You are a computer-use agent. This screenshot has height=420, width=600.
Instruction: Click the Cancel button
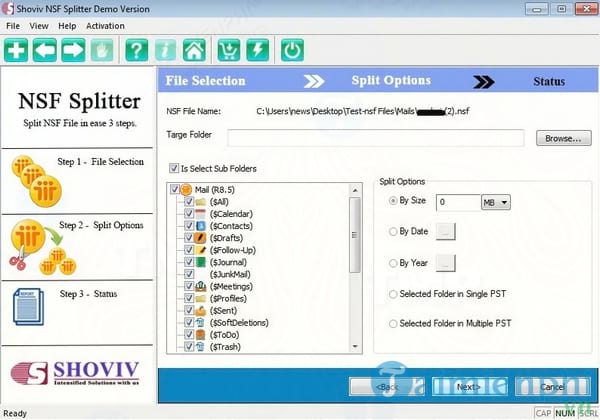point(552,387)
